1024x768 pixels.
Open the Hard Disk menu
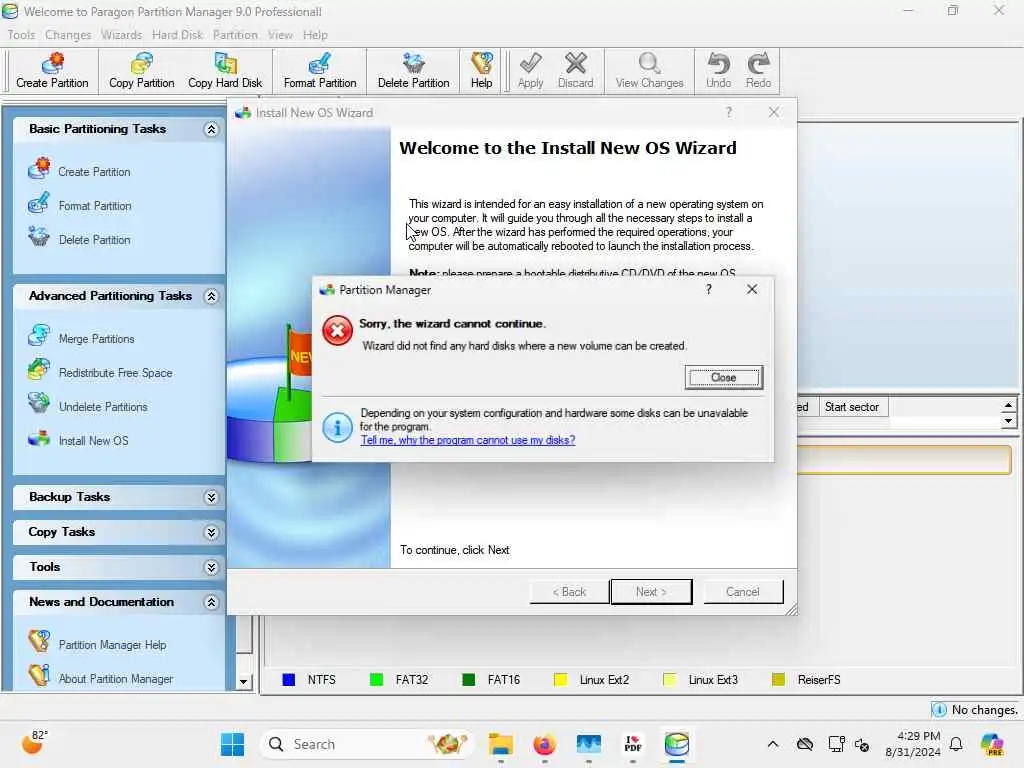[178, 35]
